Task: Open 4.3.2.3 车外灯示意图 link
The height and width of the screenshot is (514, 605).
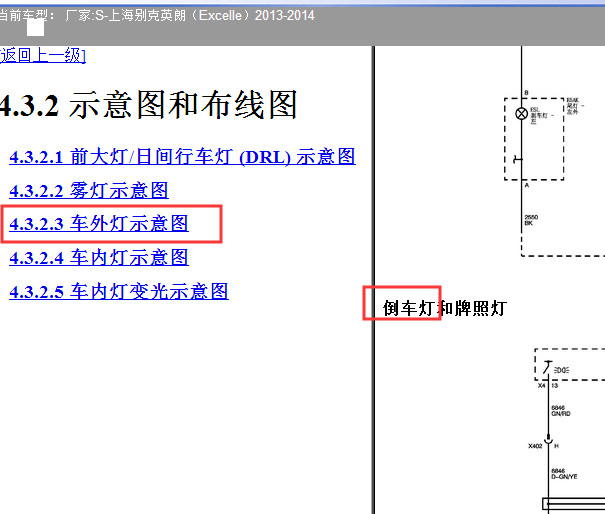Action: click(x=99, y=224)
